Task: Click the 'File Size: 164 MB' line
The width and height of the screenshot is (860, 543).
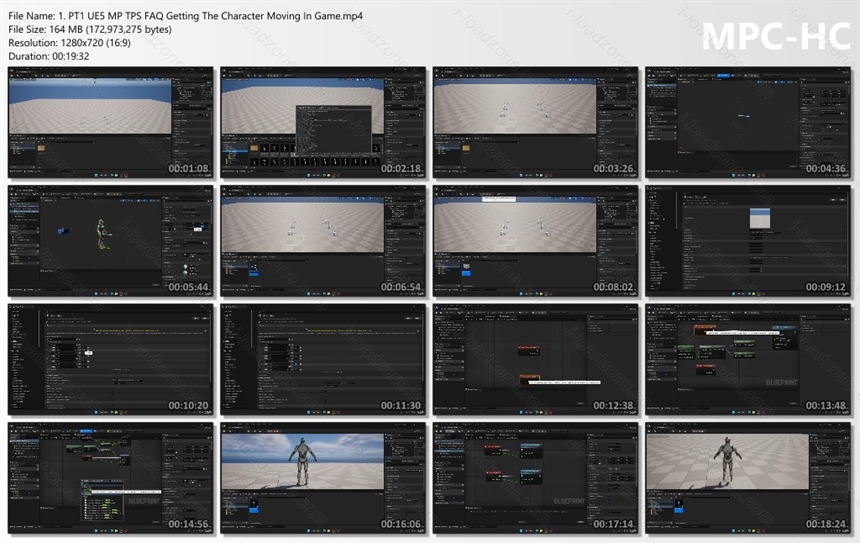Action: (x=90, y=29)
